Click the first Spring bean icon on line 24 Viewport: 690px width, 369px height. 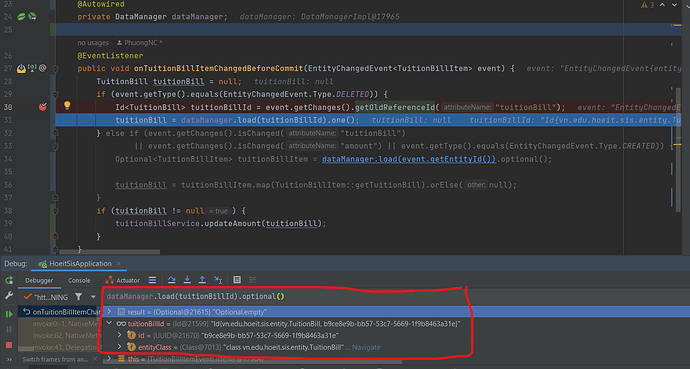(x=21, y=17)
